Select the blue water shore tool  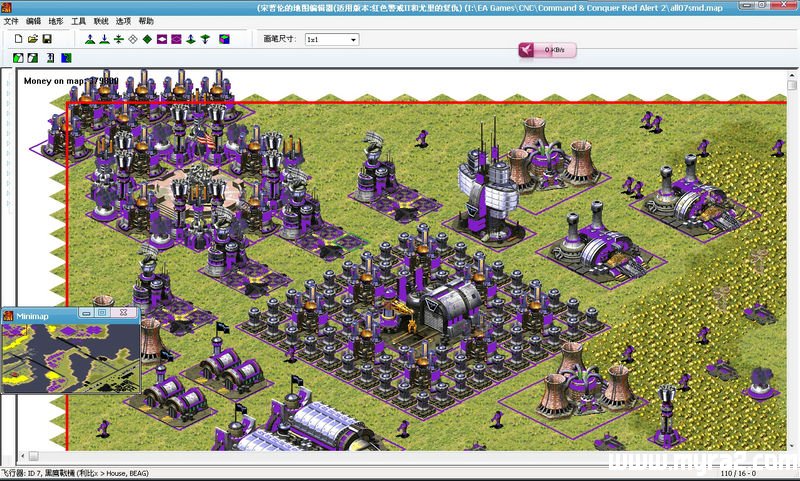[x=66, y=58]
